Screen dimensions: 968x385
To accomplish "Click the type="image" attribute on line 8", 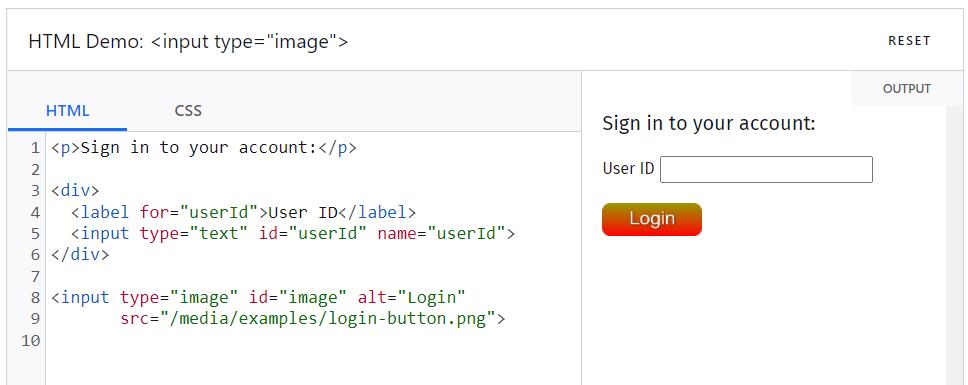I will click(179, 297).
